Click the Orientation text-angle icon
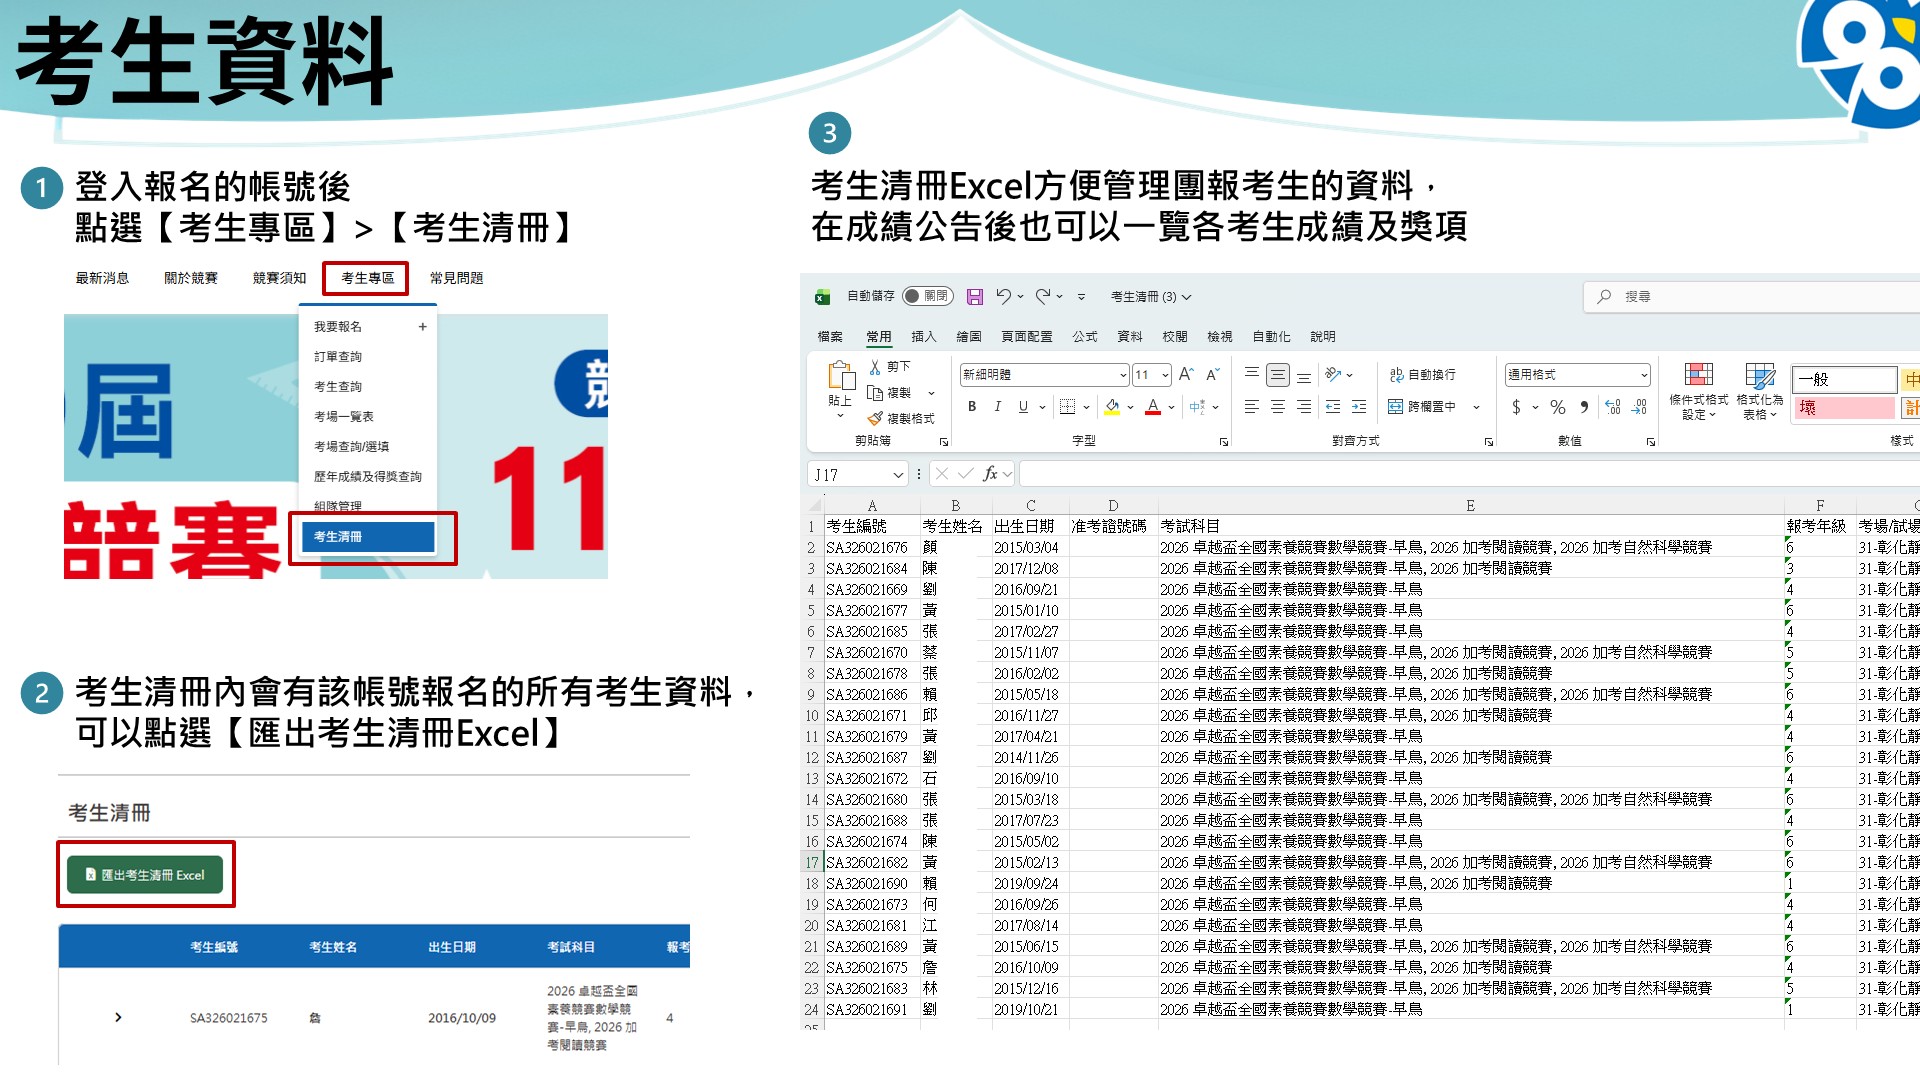Screen dimensions: 1920x1080 (x=1333, y=375)
